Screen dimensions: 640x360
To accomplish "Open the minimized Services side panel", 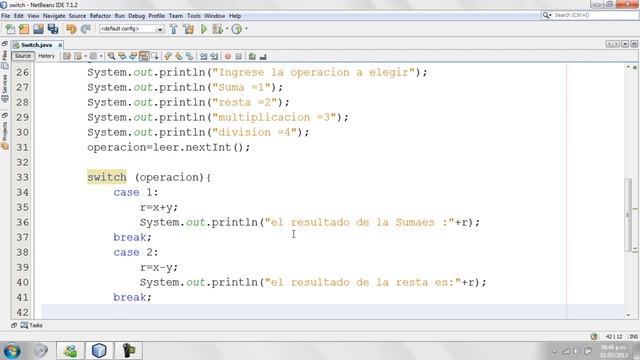I will click(5, 88).
